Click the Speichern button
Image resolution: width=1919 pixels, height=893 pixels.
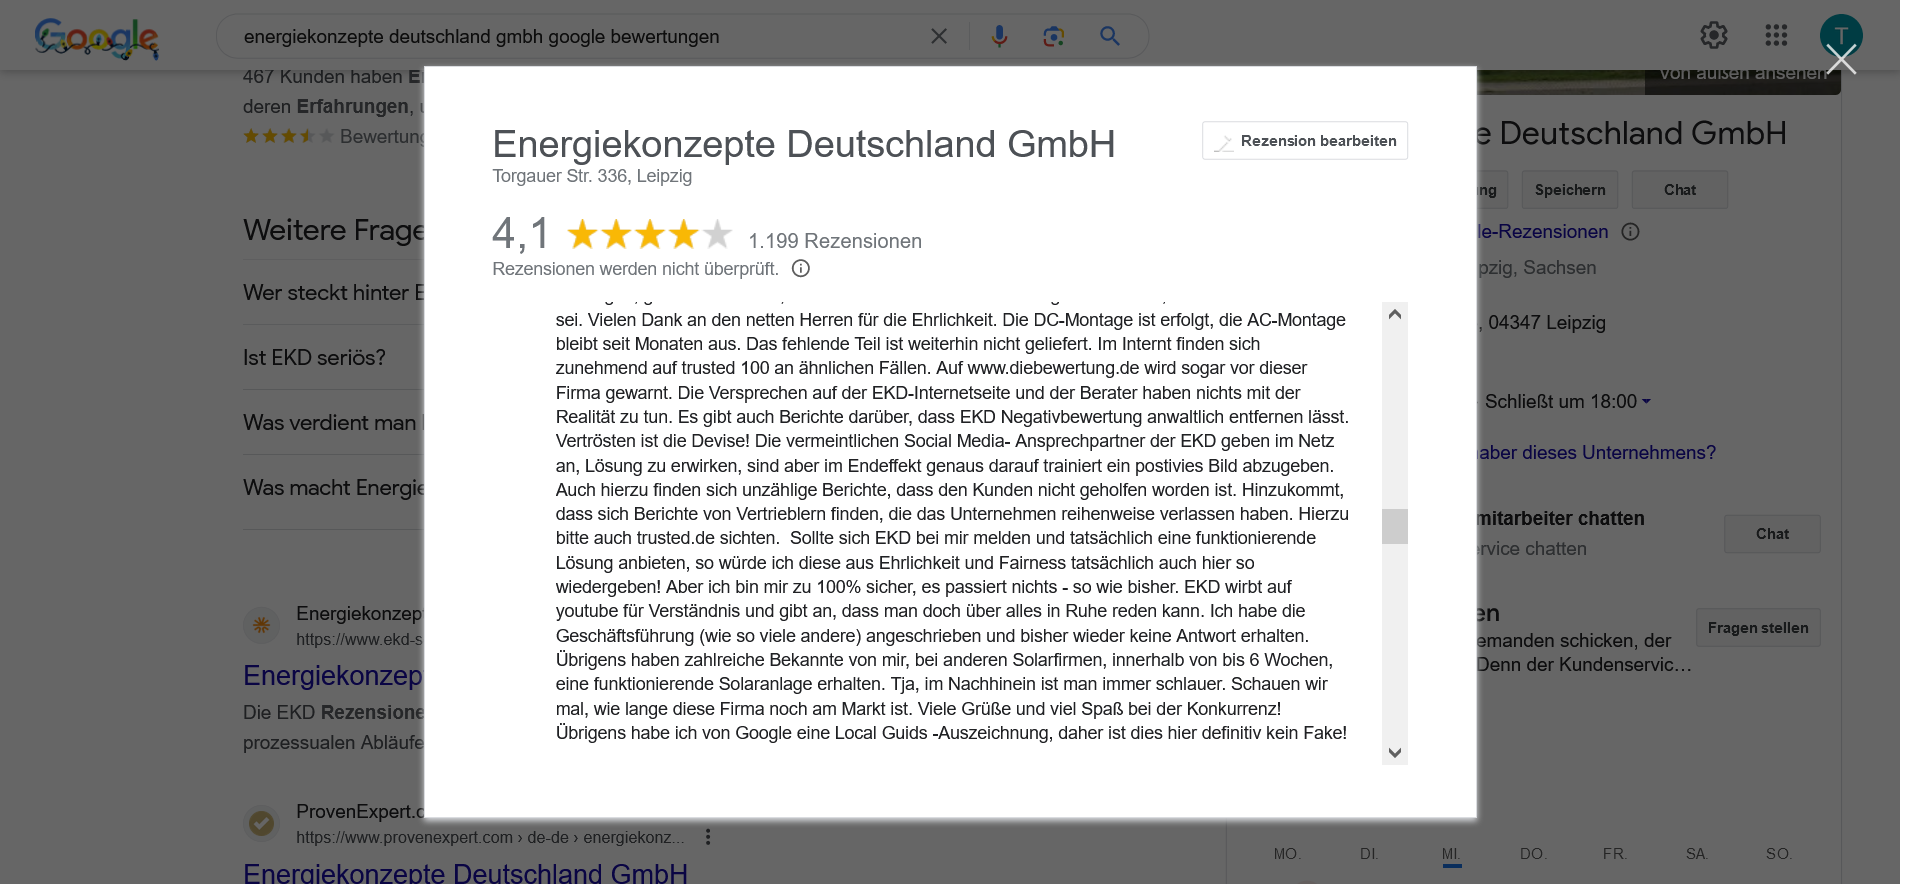(x=1569, y=190)
